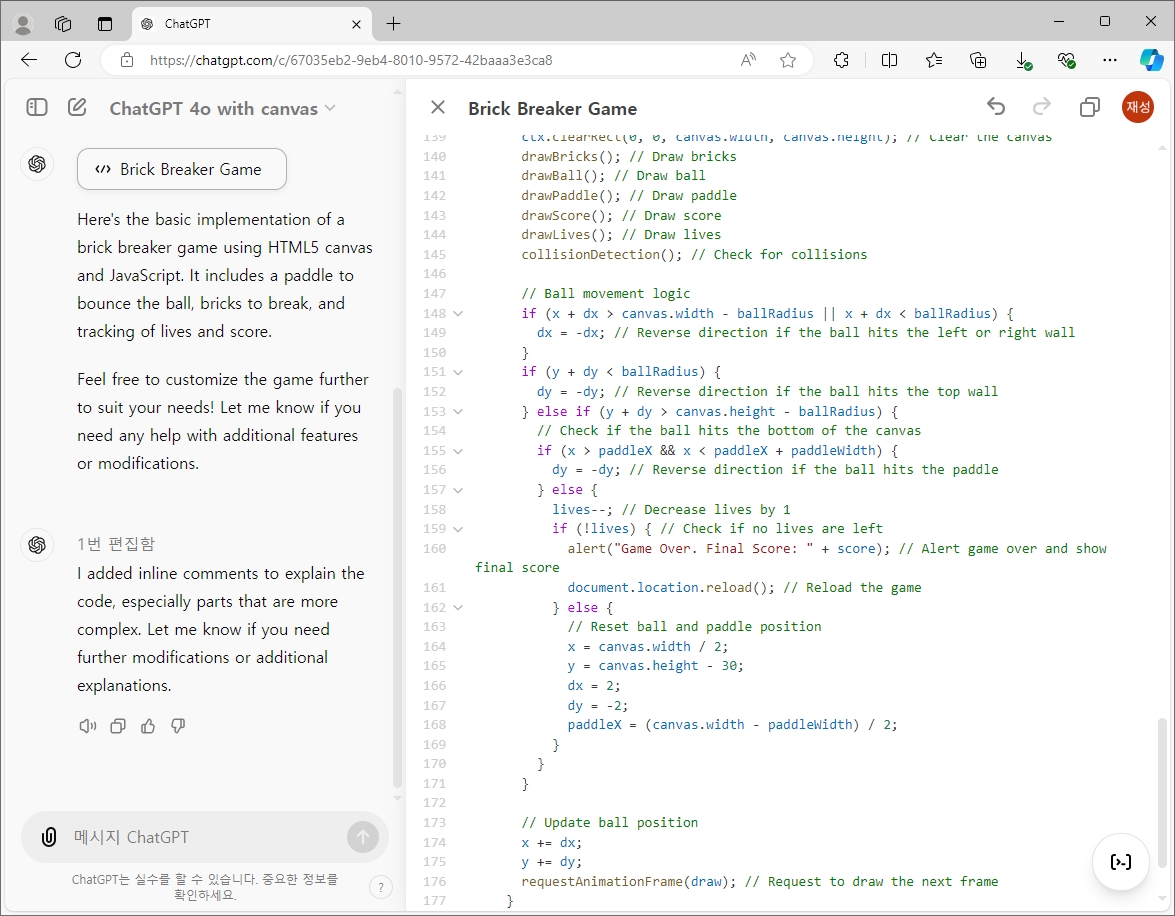Open browser settings and more menu

click(x=1110, y=60)
